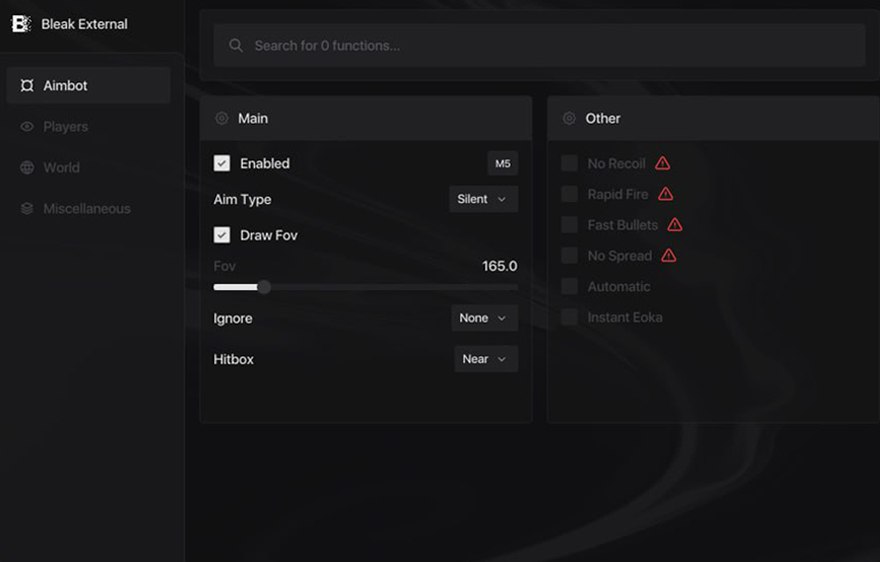Click the gear icon in Main panel header
880x562 pixels.
click(222, 119)
